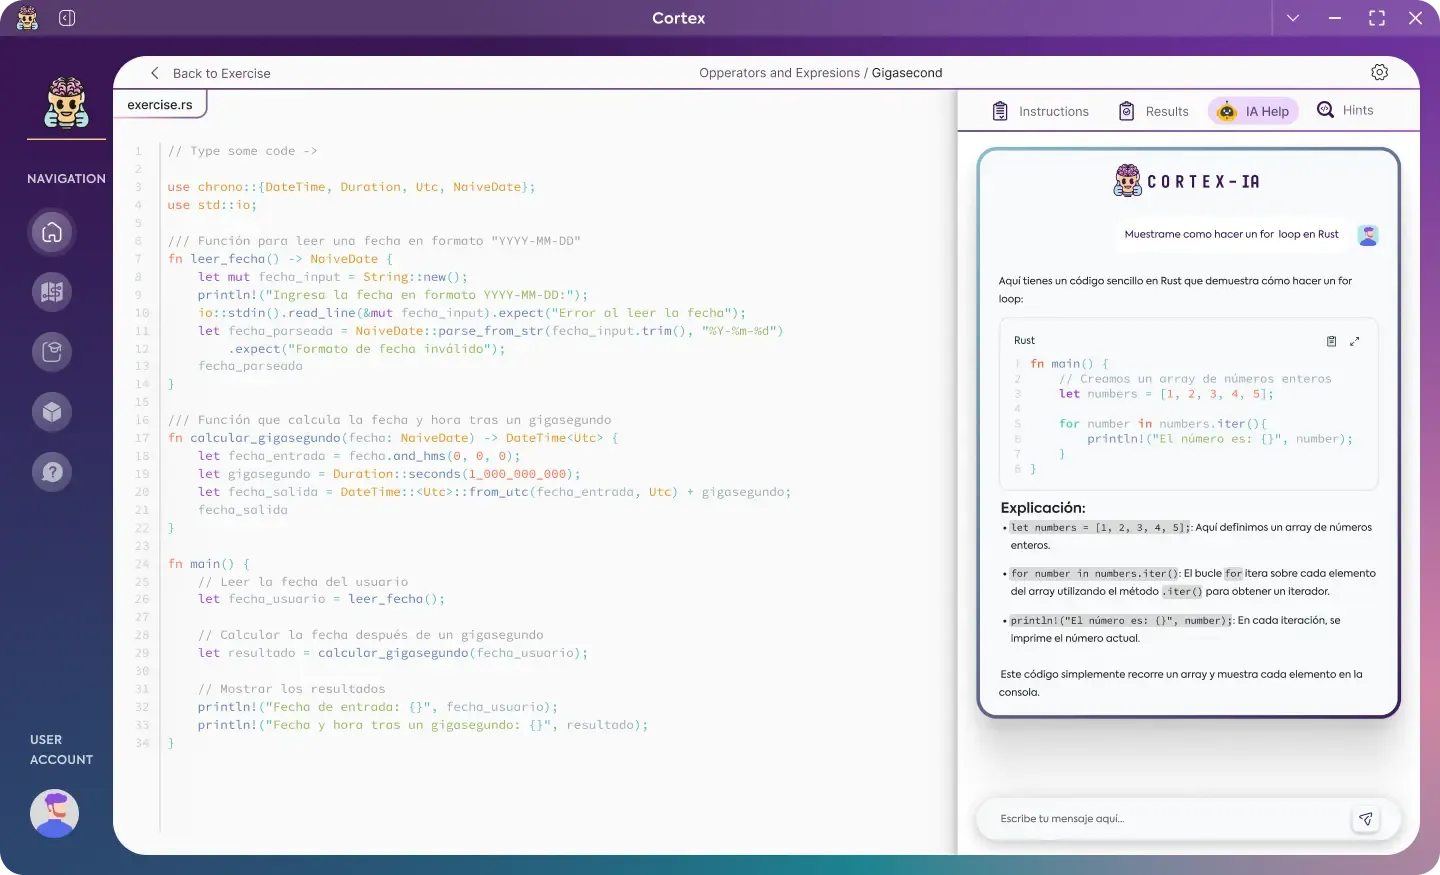
Task: Click the small Cortex logo in title bar
Action: 27,18
